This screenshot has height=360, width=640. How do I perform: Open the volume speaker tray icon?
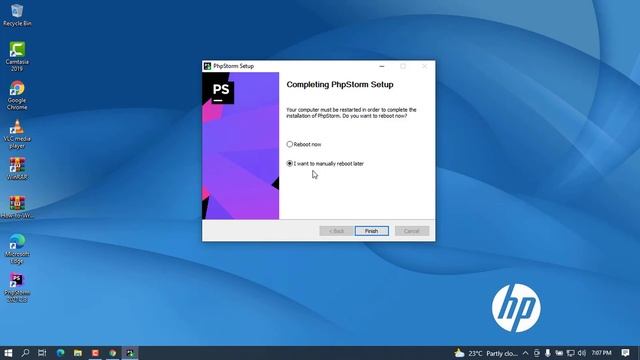[582, 353]
